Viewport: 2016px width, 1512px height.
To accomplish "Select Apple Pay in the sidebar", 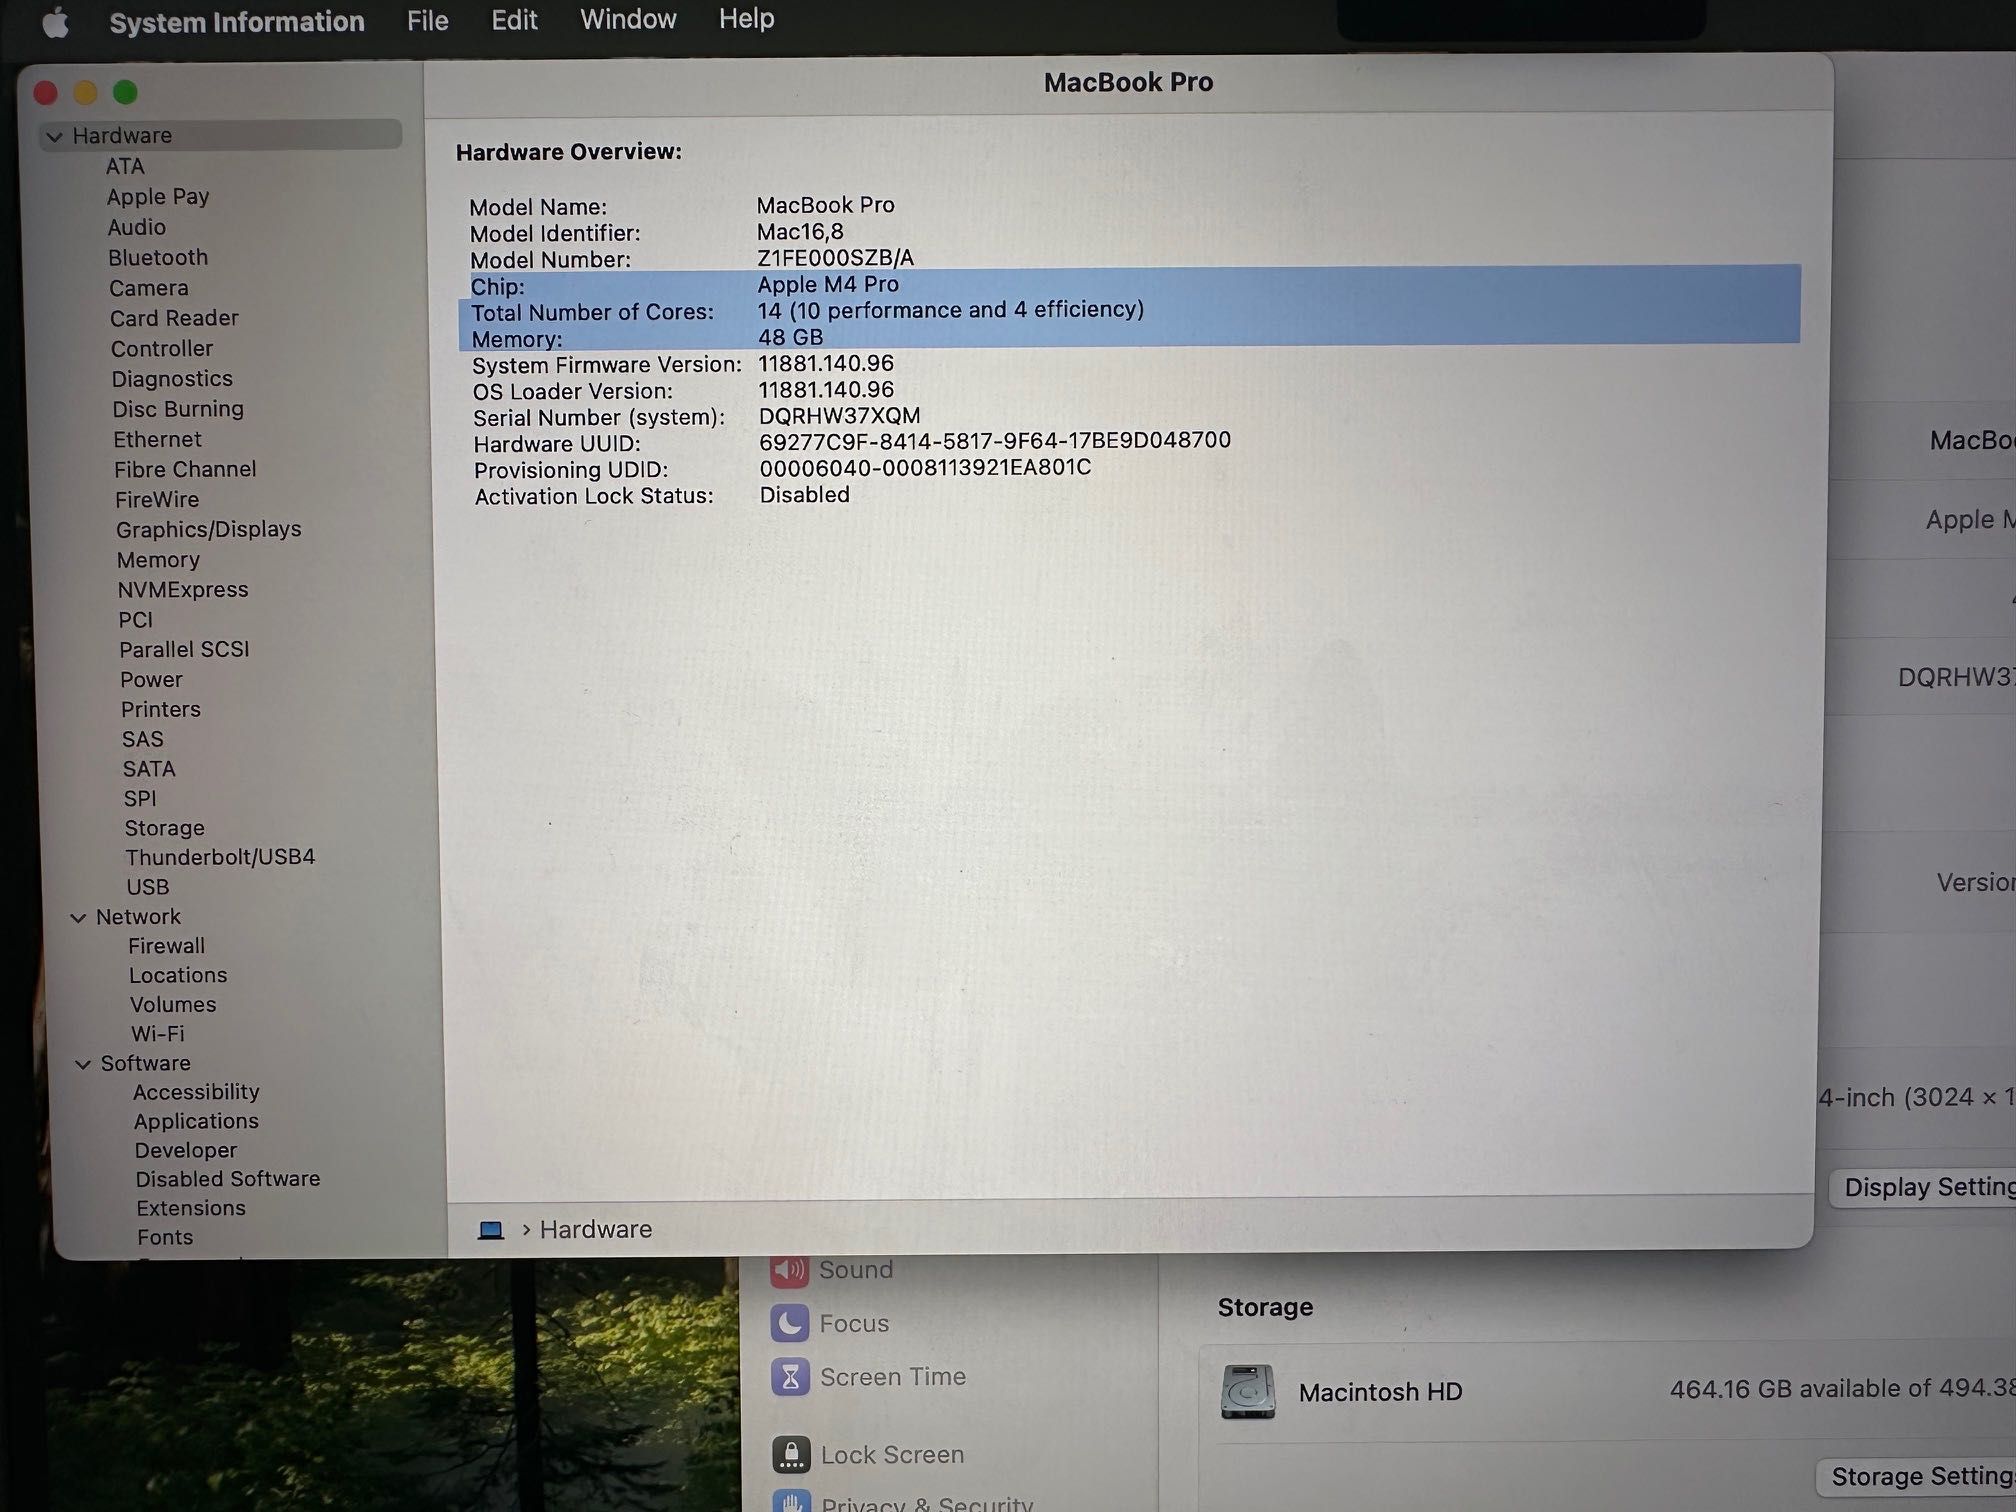I will pos(158,197).
